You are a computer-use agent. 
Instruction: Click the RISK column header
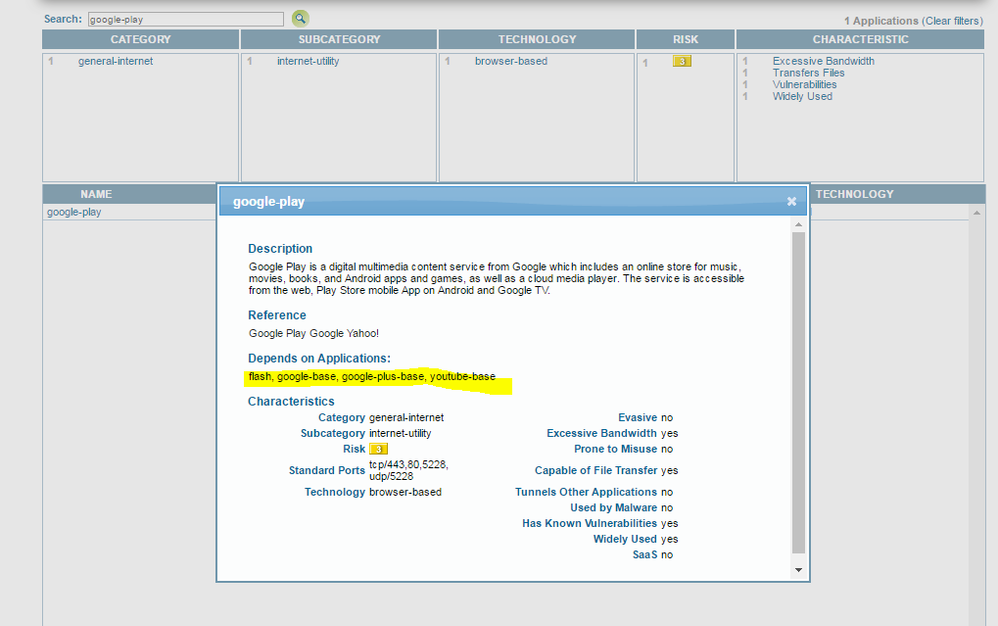685,39
